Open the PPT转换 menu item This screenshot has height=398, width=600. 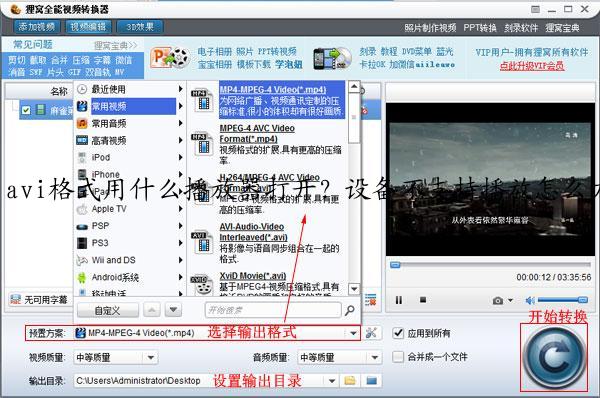480,28
